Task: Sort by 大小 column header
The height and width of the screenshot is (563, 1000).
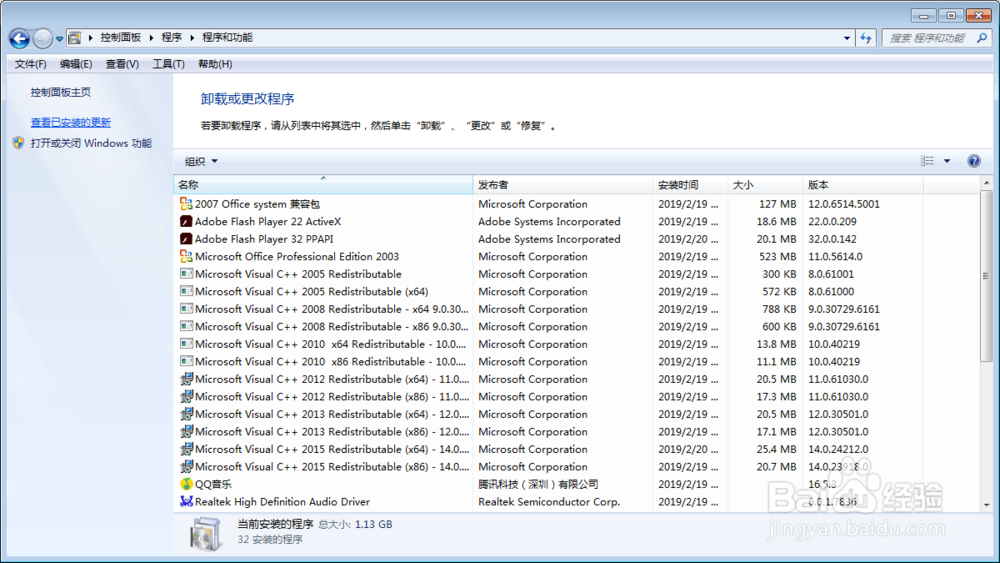Action: click(765, 185)
